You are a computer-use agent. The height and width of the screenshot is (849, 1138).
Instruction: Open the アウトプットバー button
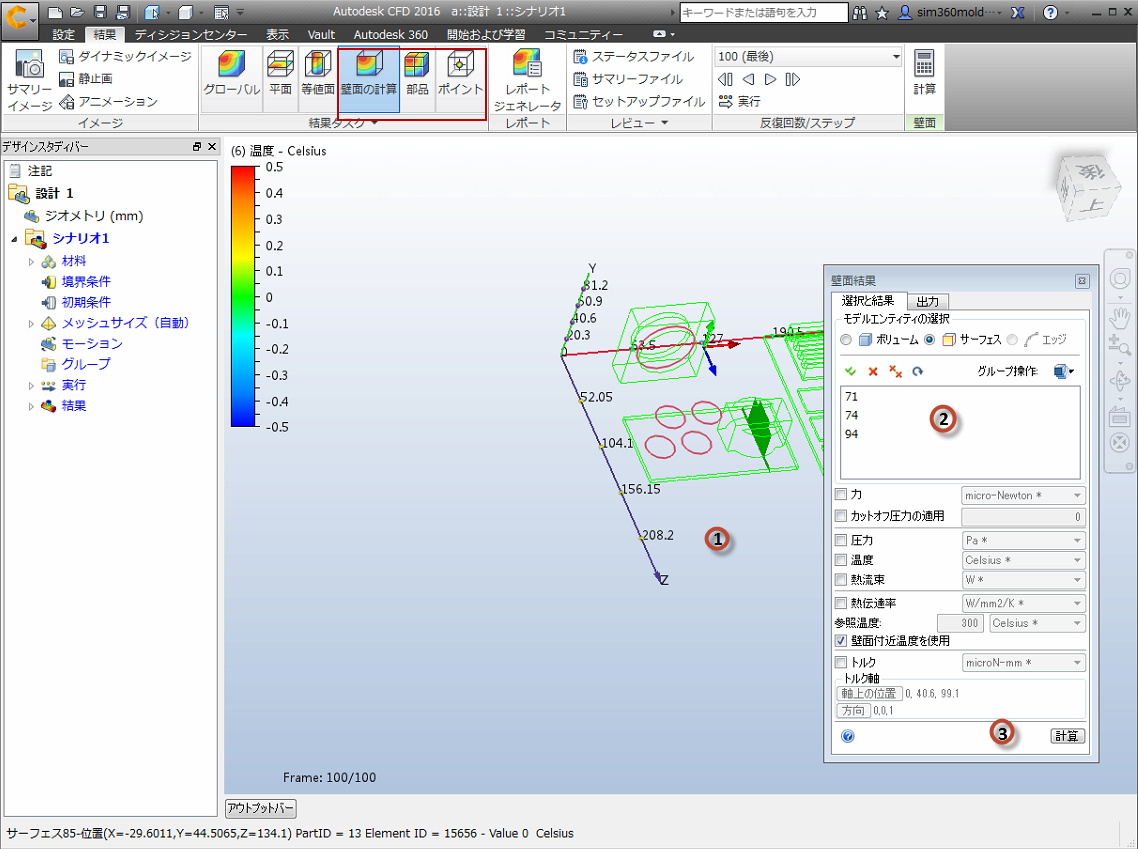[261, 808]
